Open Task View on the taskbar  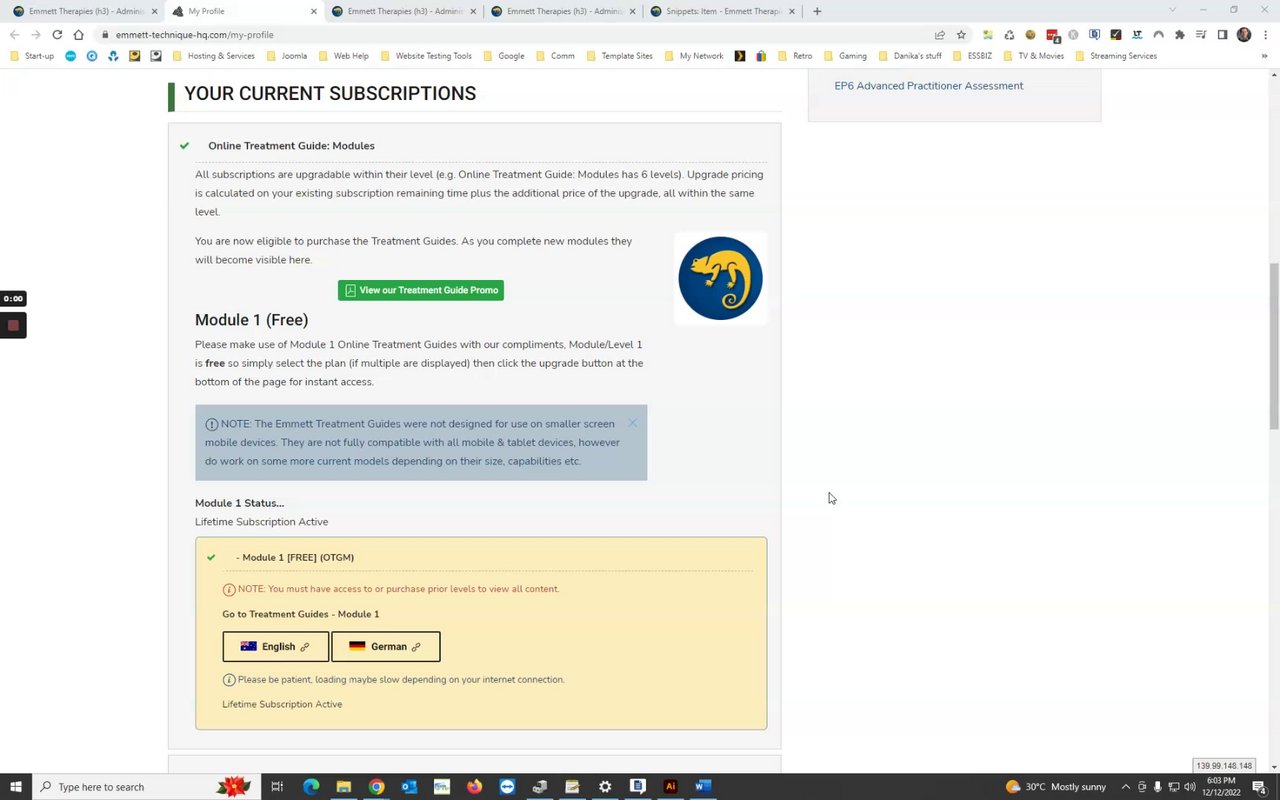(x=277, y=787)
